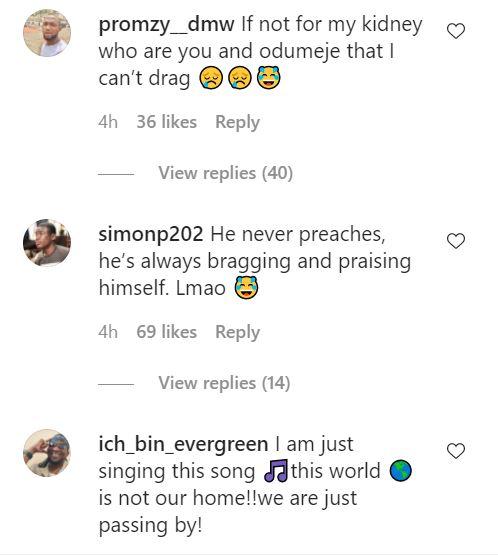Tap heart icon on simonp202's comment
This screenshot has width=498, height=555.
tap(456, 241)
